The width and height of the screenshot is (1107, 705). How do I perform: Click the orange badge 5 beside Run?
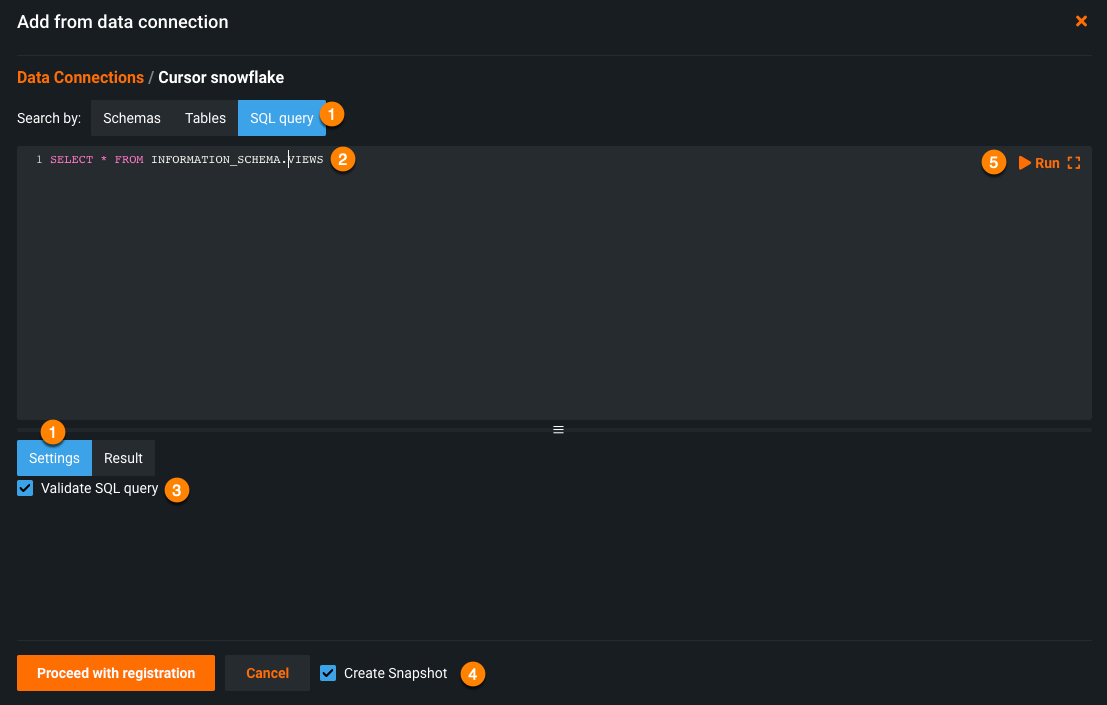pyautogui.click(x=993, y=163)
